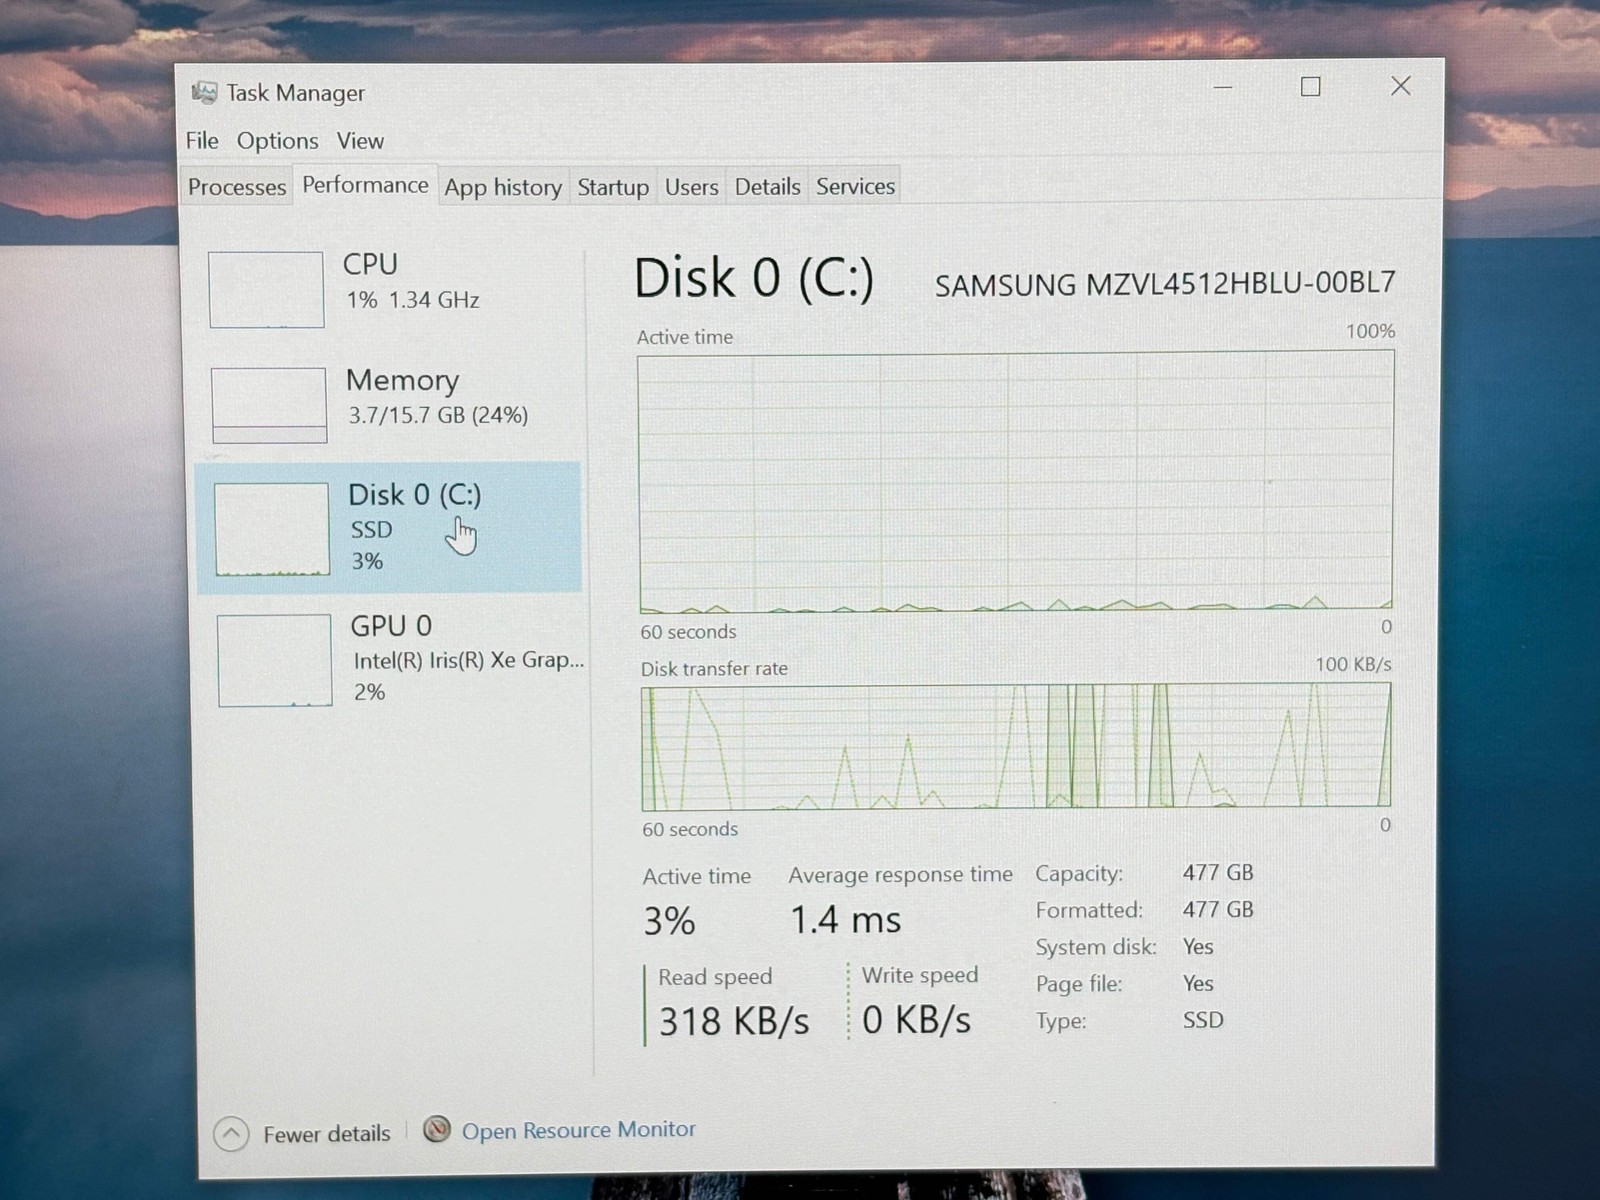Click the Formatted 477 GB value
This screenshot has width=1600, height=1200.
click(x=1218, y=910)
